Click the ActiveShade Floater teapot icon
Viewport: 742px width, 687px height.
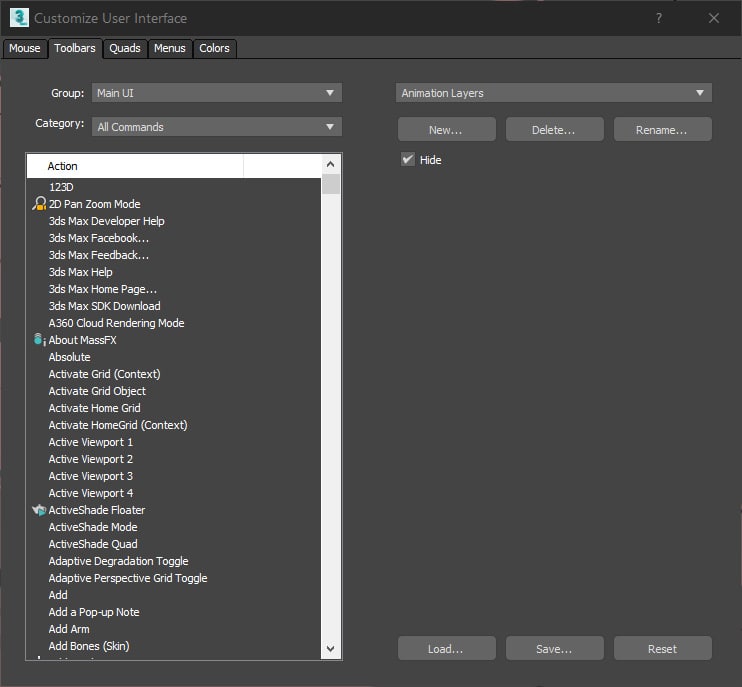39,510
